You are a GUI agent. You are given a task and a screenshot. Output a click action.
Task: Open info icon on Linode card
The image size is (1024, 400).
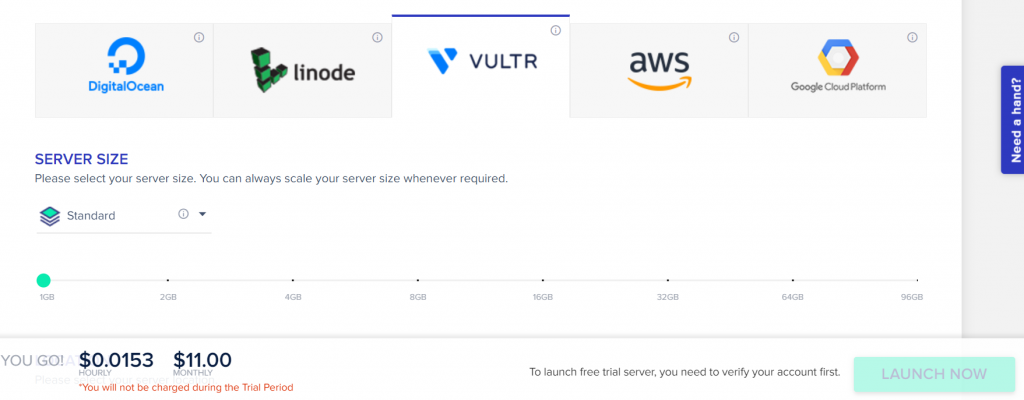click(x=377, y=37)
